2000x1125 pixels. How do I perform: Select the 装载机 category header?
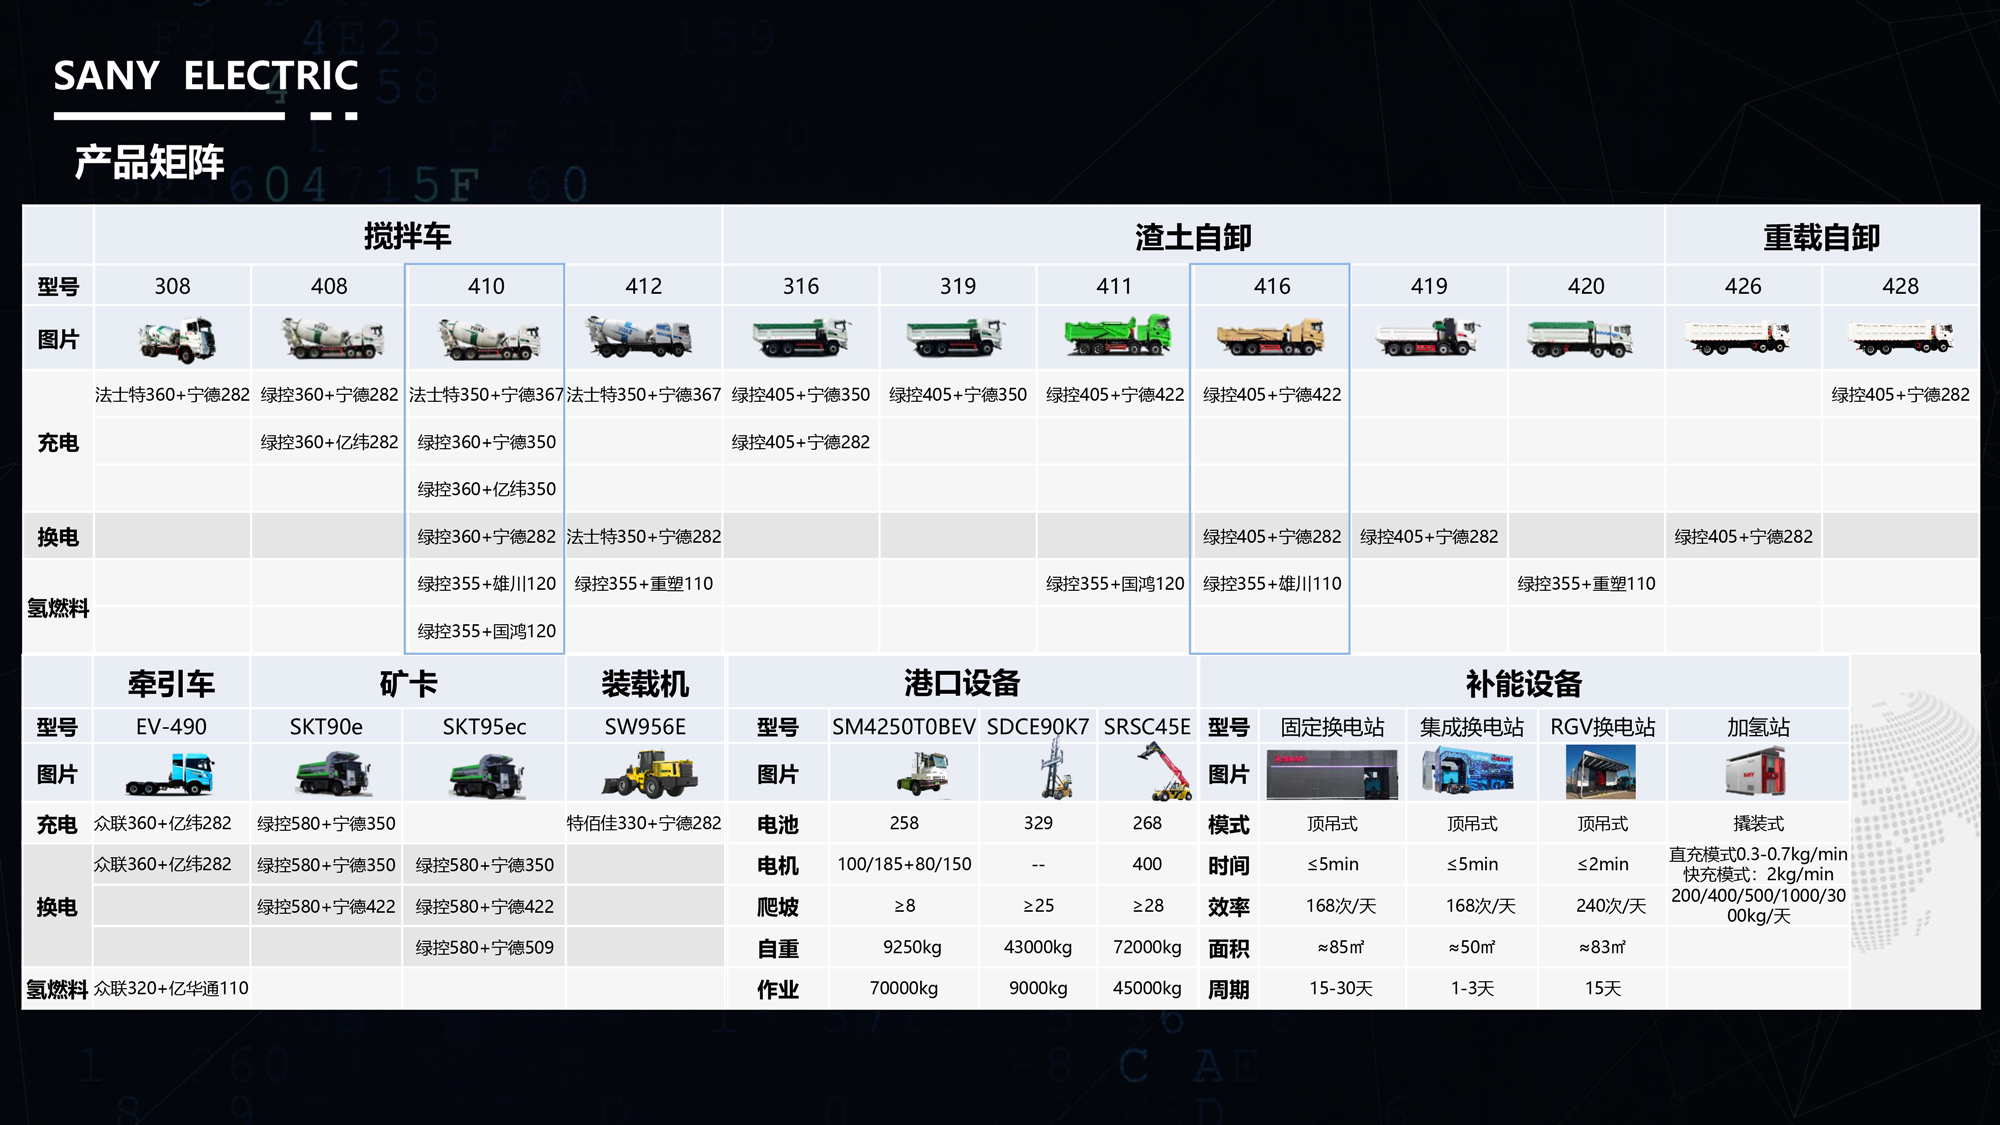click(645, 684)
